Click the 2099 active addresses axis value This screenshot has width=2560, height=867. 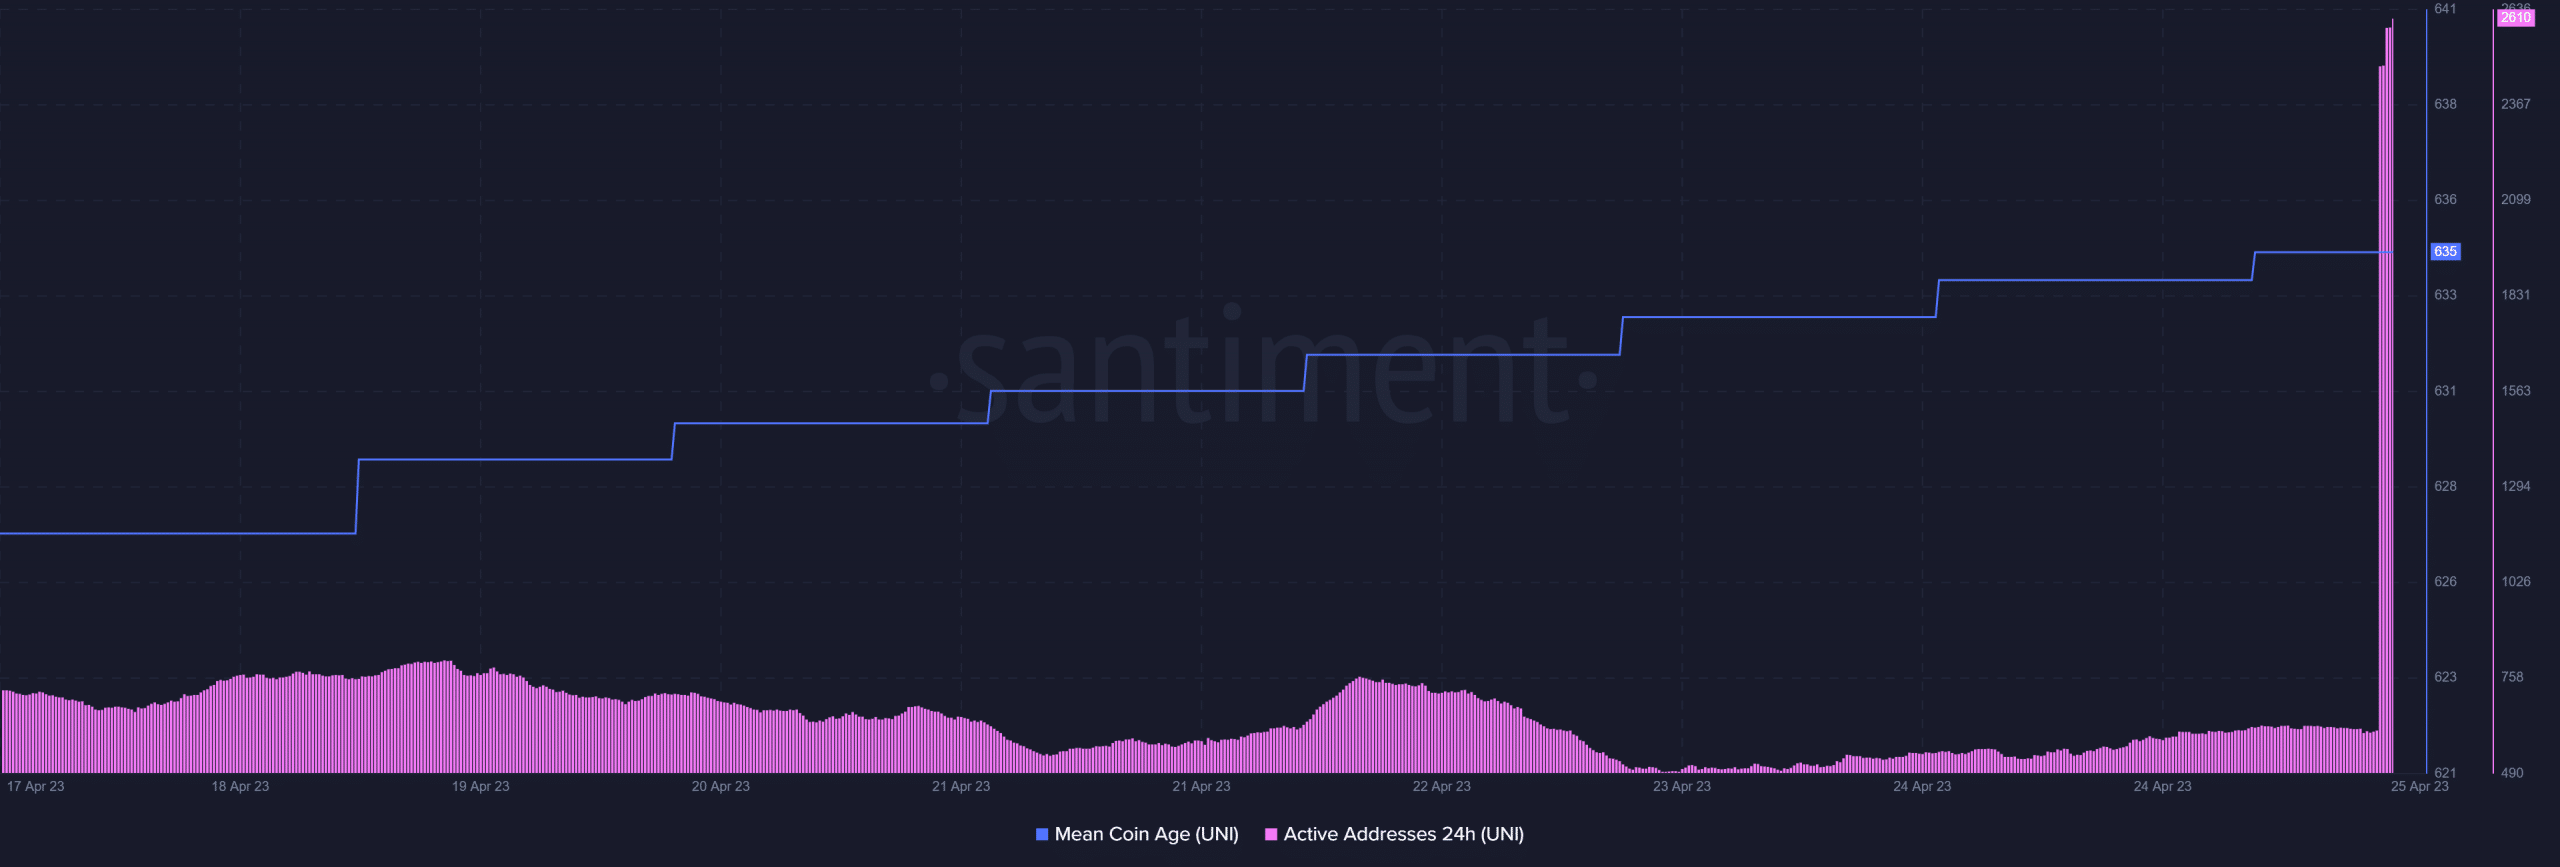click(x=2515, y=199)
